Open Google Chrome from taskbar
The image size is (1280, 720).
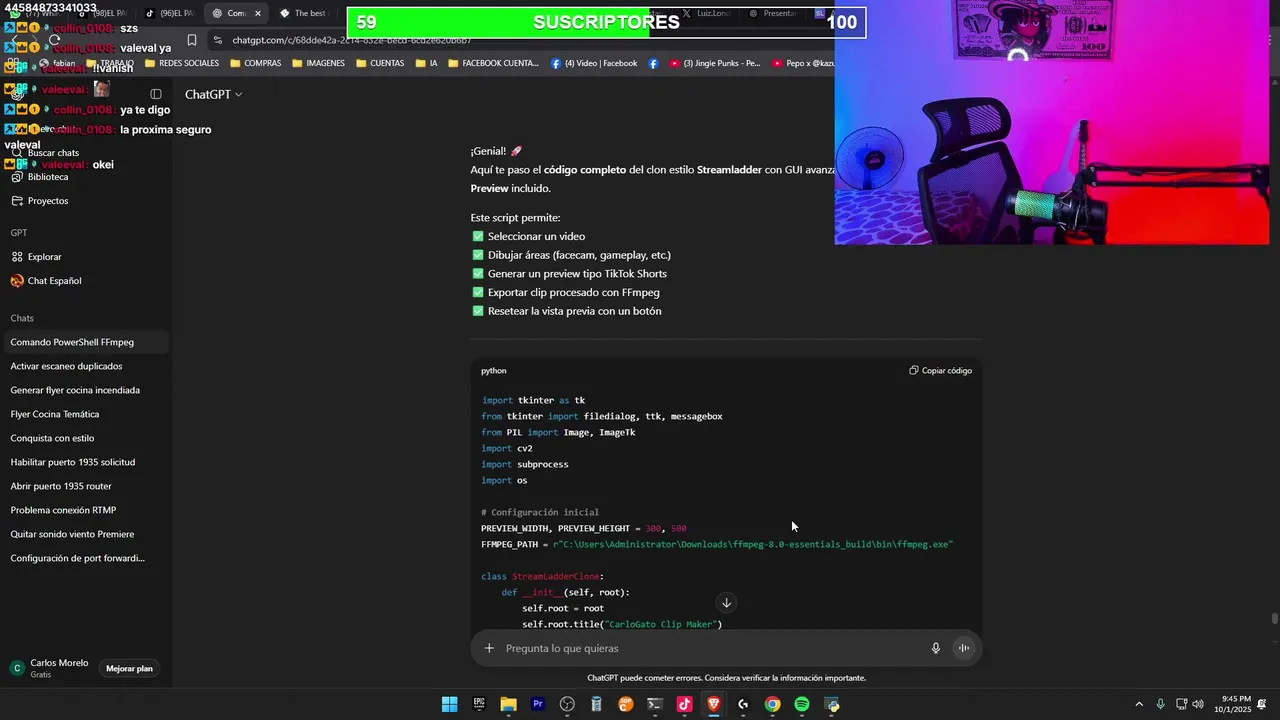pos(772,705)
